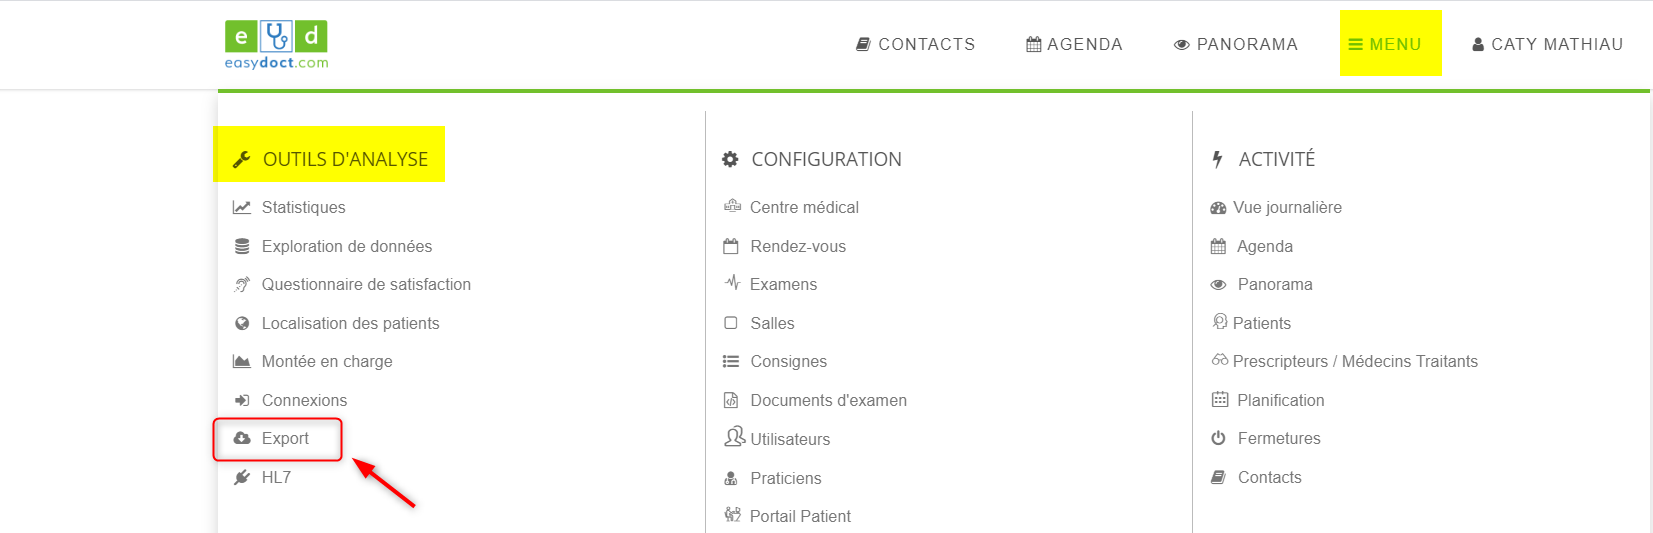Click the Exploration de données database icon

click(242, 246)
